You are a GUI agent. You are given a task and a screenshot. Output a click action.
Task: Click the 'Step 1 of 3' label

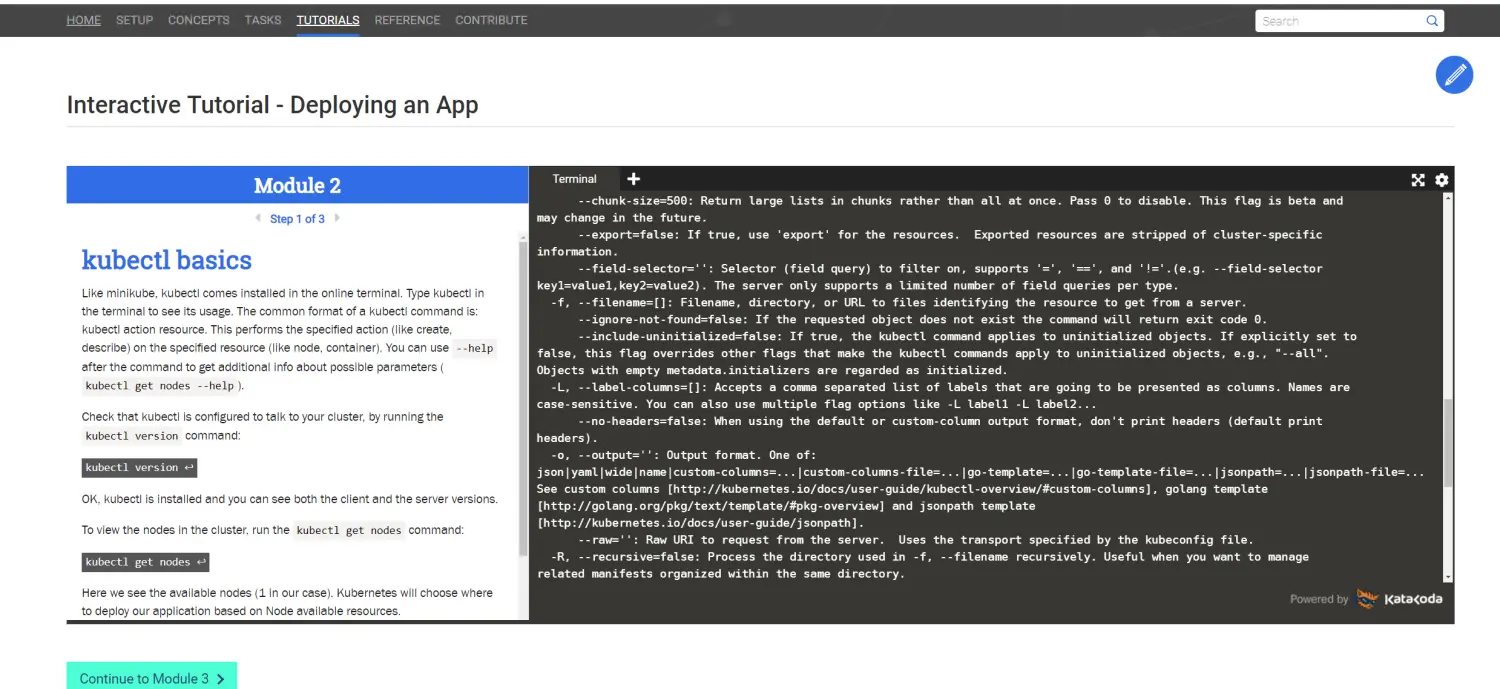(x=297, y=219)
